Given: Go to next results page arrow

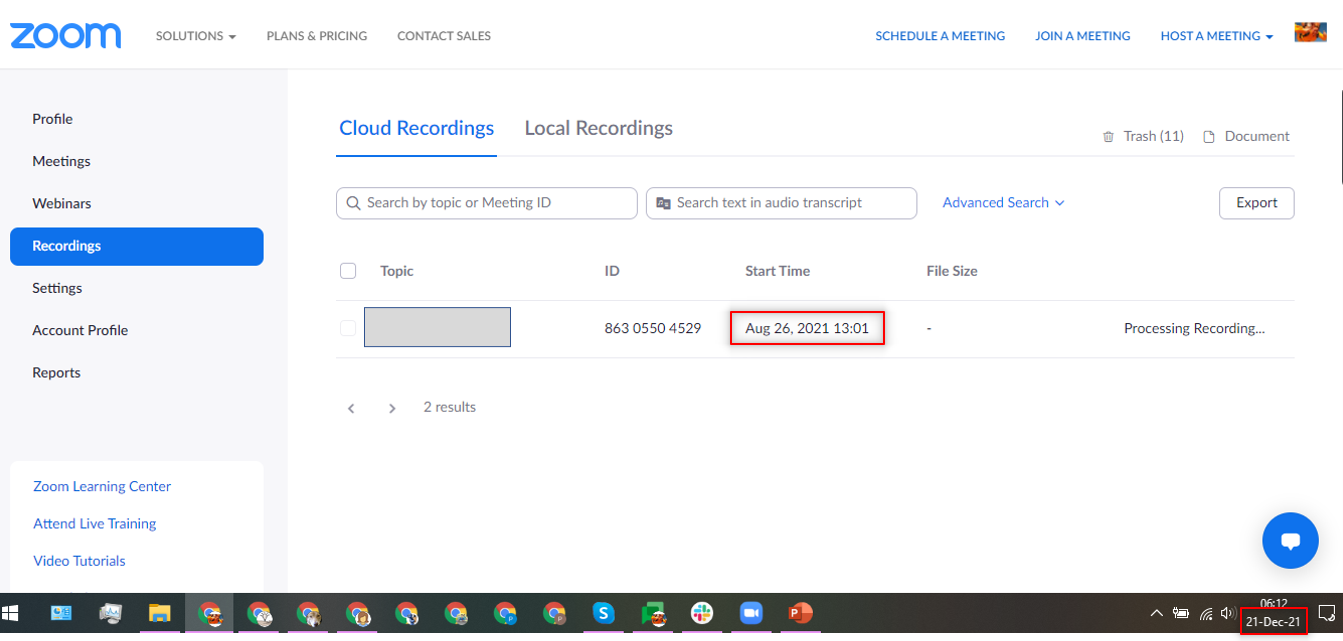Looking at the screenshot, I should (392, 408).
